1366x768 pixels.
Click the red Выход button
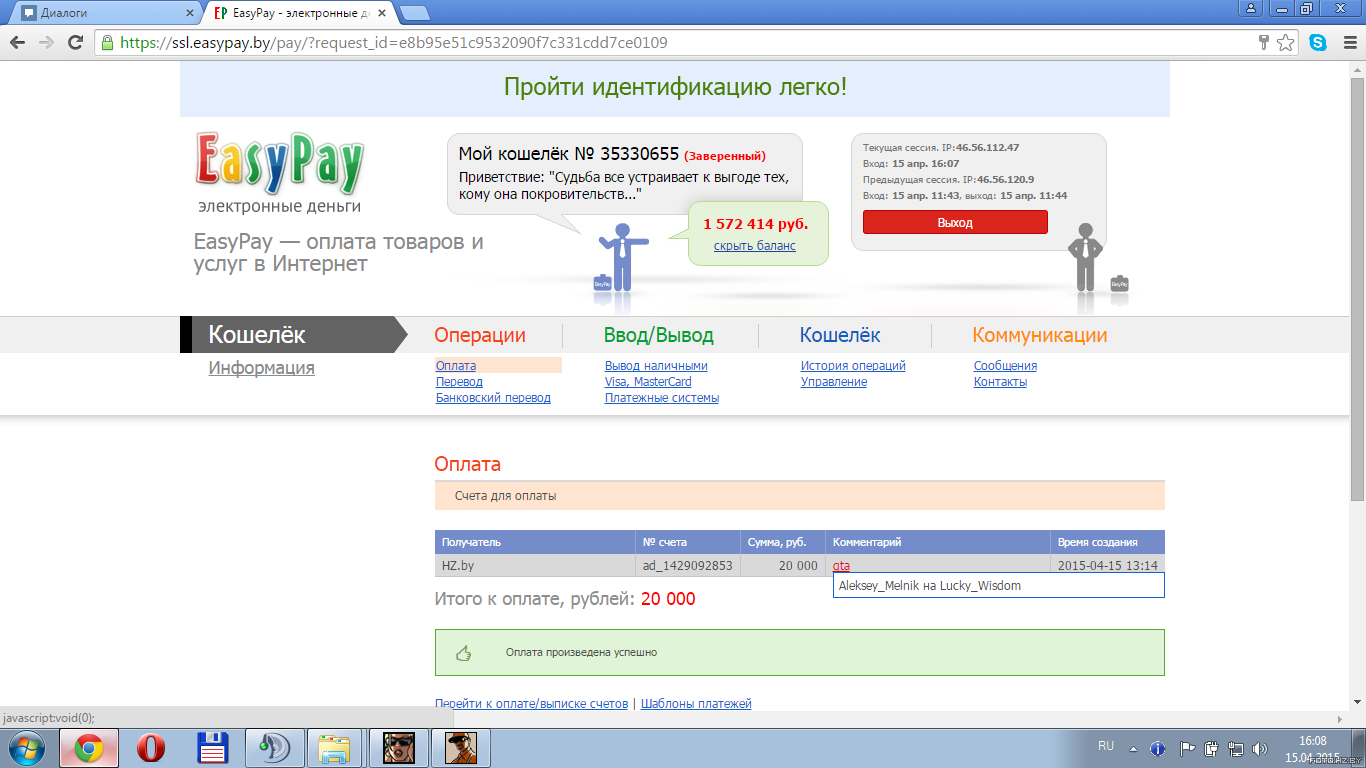(955, 222)
